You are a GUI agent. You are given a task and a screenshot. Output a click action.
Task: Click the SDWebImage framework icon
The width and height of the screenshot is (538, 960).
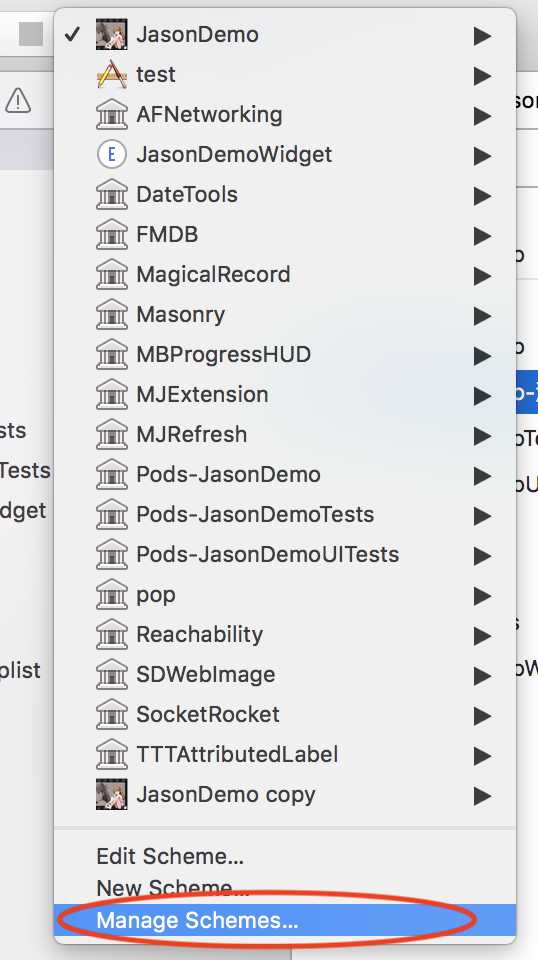point(111,674)
